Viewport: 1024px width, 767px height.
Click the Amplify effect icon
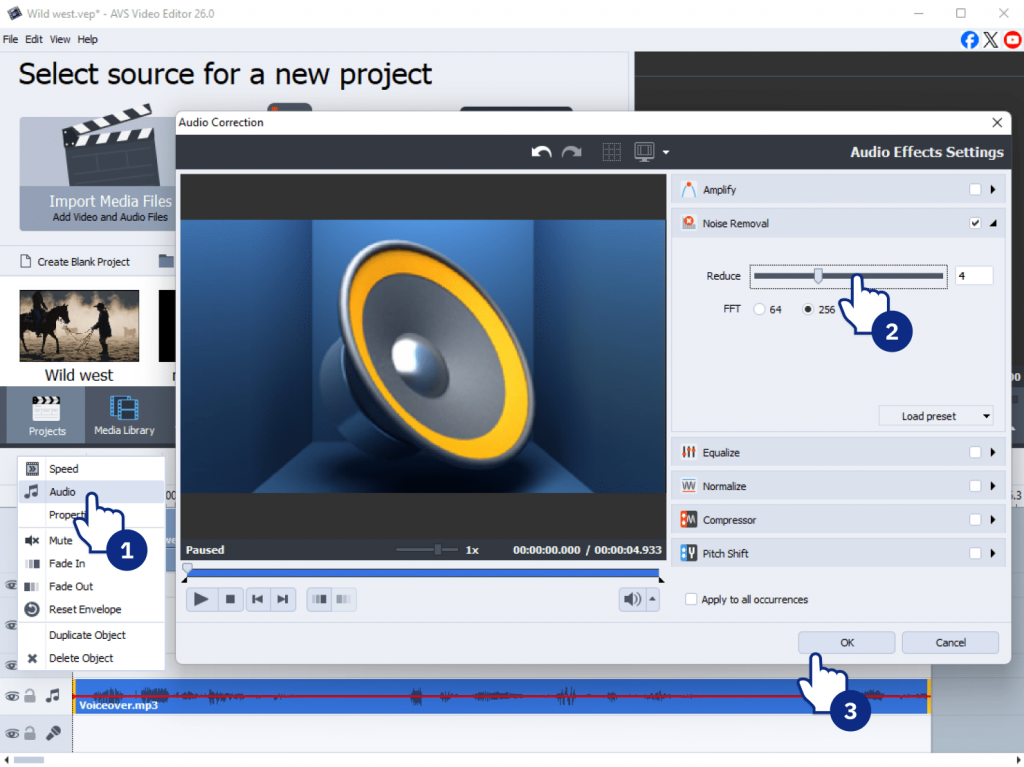[688, 189]
